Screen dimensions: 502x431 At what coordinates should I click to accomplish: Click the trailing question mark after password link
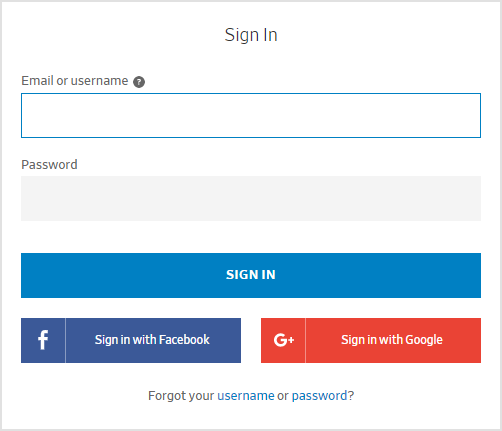[x=351, y=396]
